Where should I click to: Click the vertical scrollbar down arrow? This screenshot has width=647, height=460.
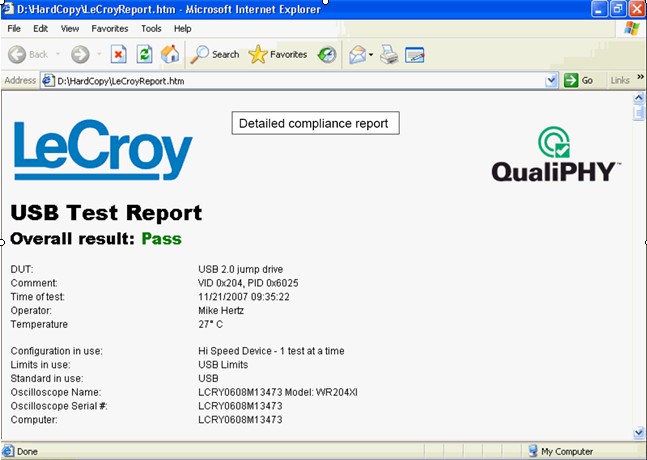point(639,432)
